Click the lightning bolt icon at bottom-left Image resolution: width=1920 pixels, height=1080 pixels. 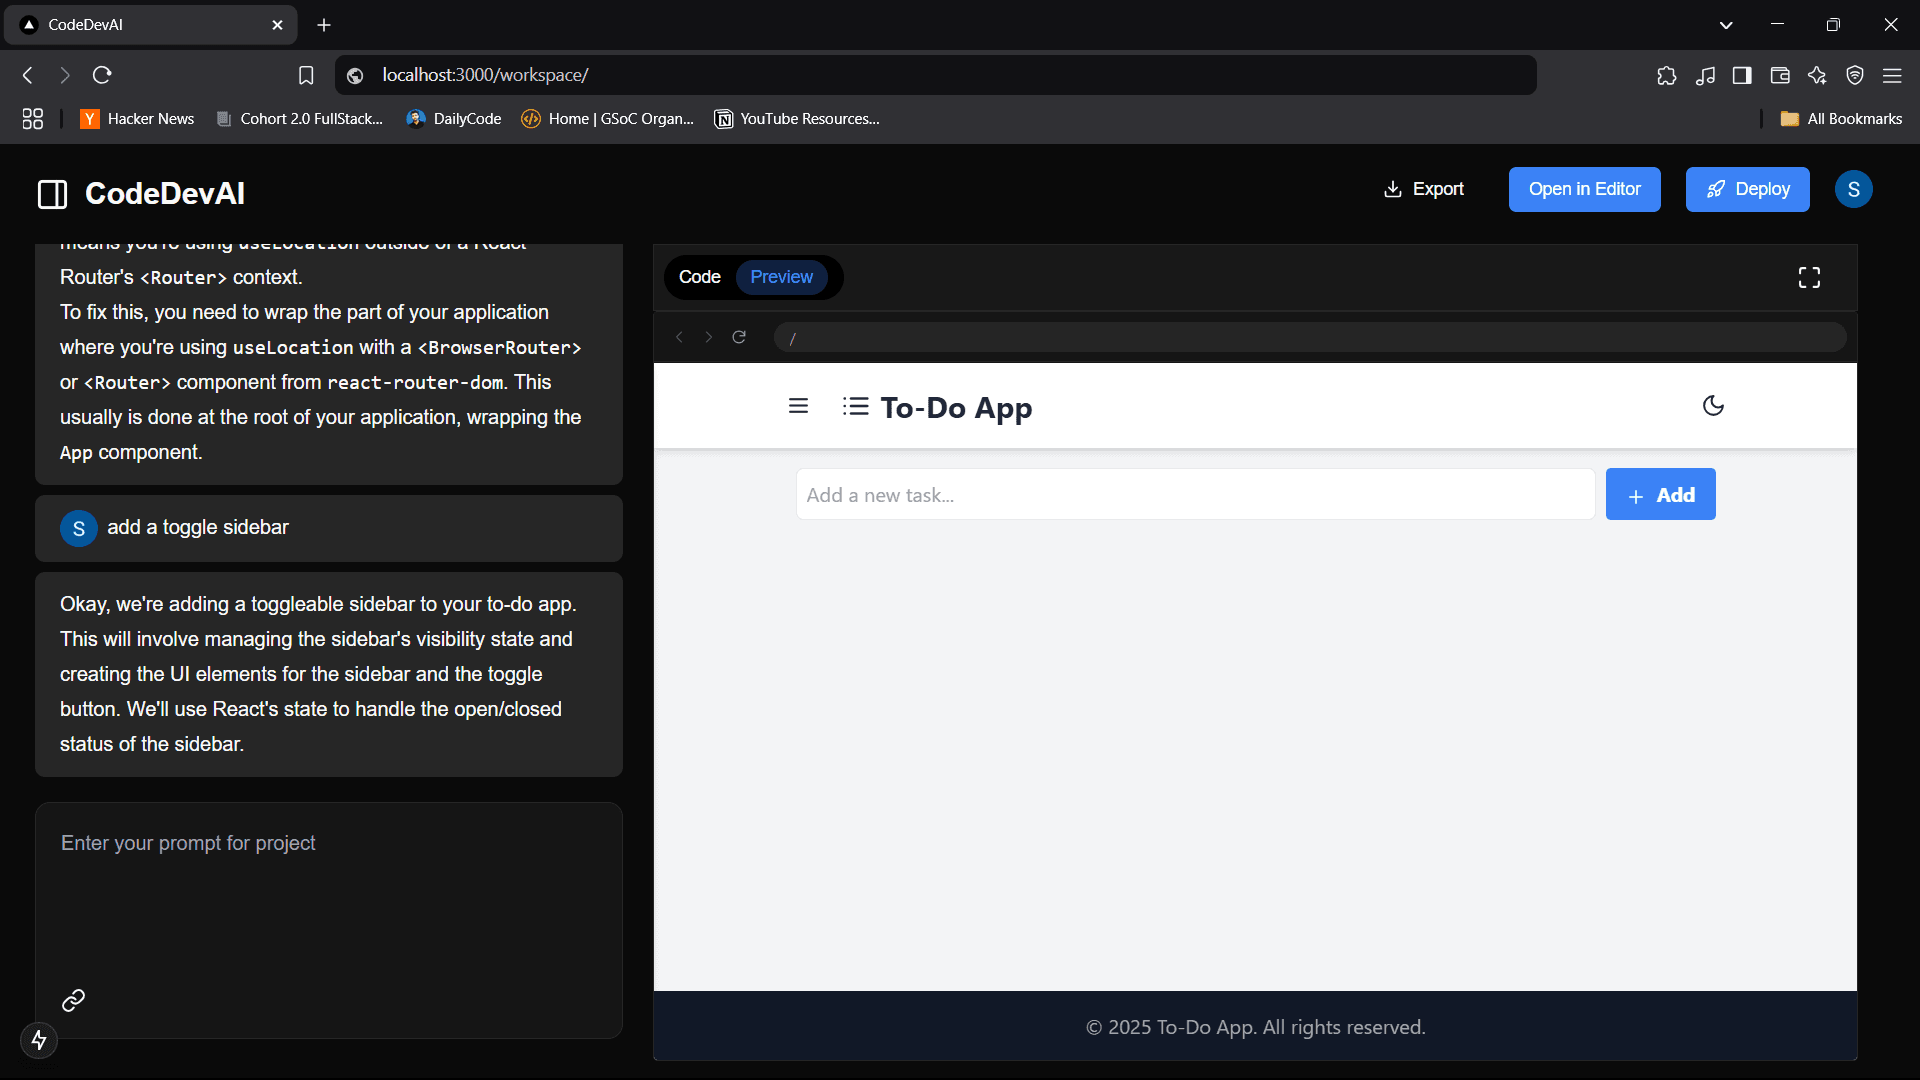coord(39,1040)
